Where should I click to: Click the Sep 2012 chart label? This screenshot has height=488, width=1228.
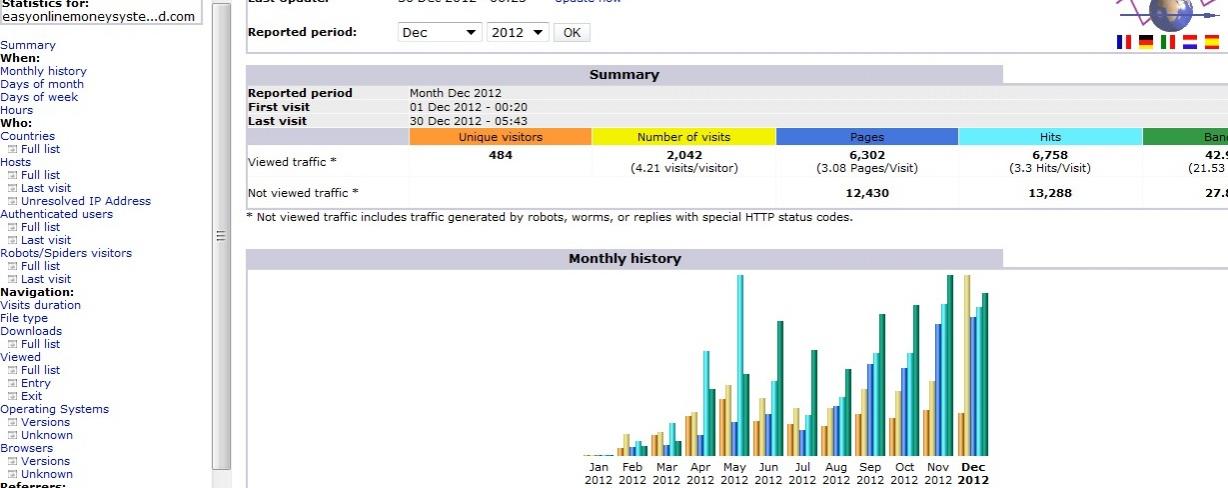click(870, 473)
